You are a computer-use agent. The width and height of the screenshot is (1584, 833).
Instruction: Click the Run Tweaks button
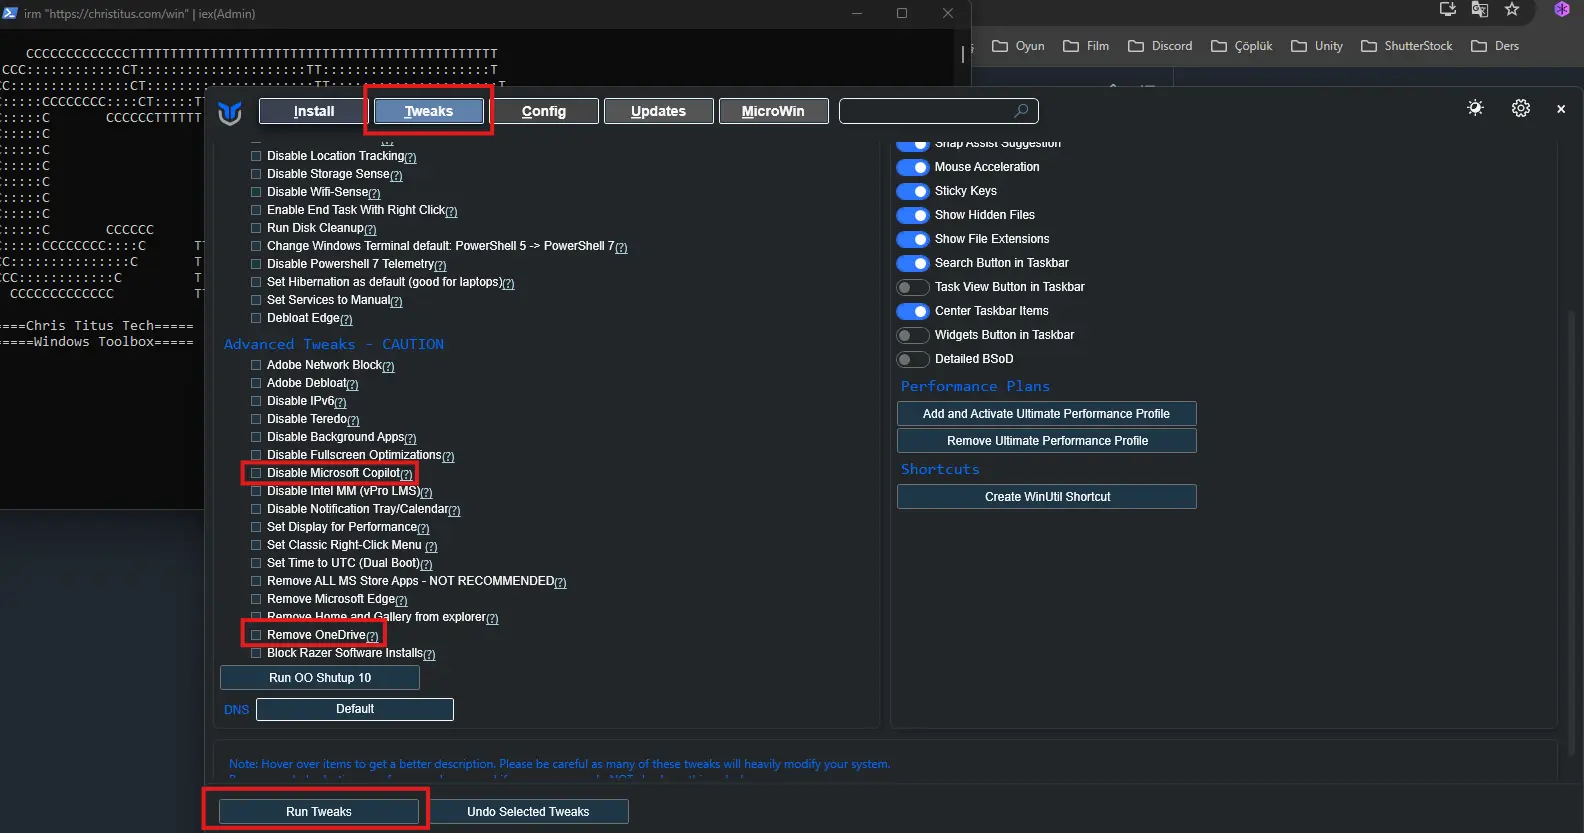[x=319, y=812]
